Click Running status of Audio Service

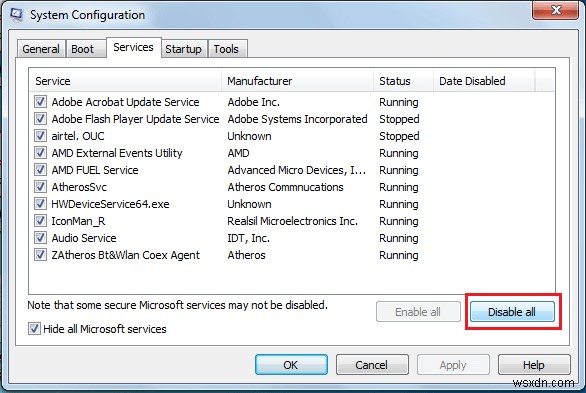pyautogui.click(x=399, y=238)
